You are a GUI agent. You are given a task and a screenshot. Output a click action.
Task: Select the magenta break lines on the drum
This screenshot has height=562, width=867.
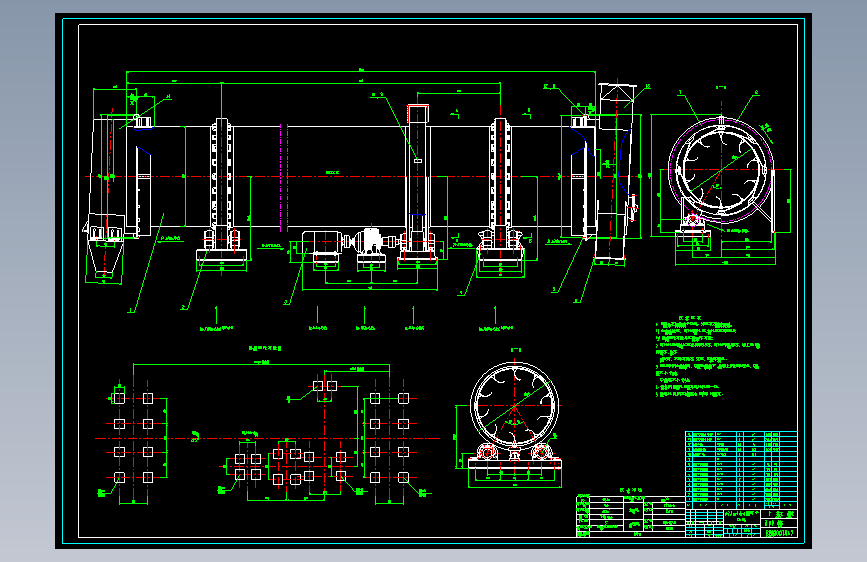click(284, 178)
